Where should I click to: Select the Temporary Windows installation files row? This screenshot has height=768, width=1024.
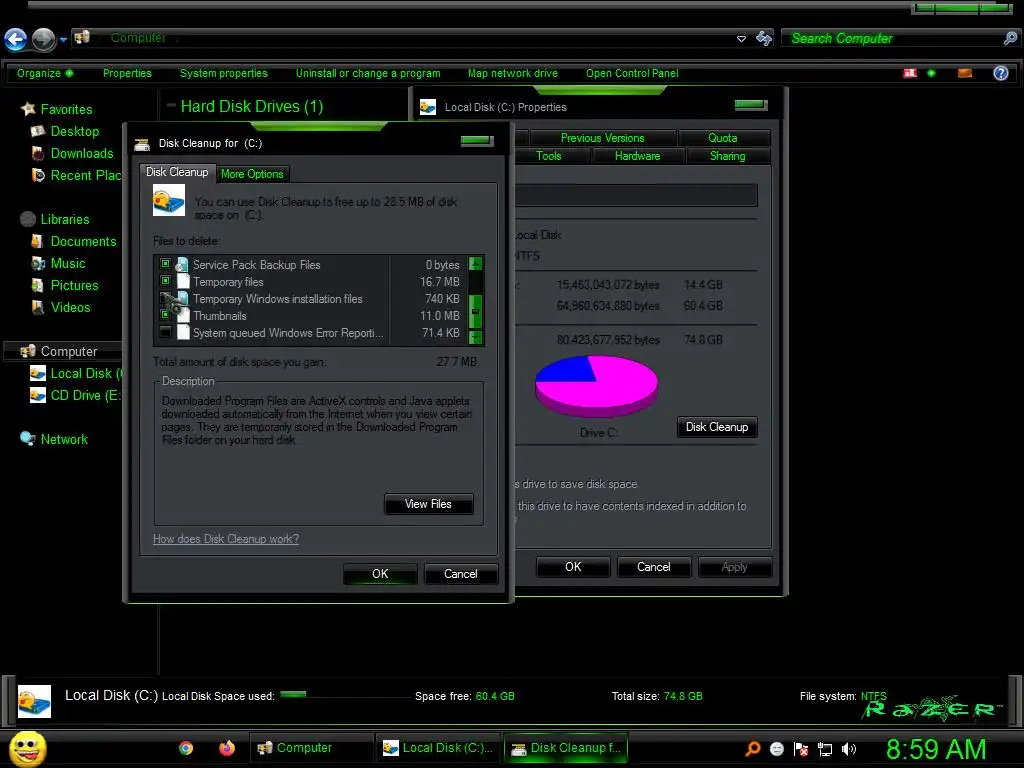click(311, 298)
